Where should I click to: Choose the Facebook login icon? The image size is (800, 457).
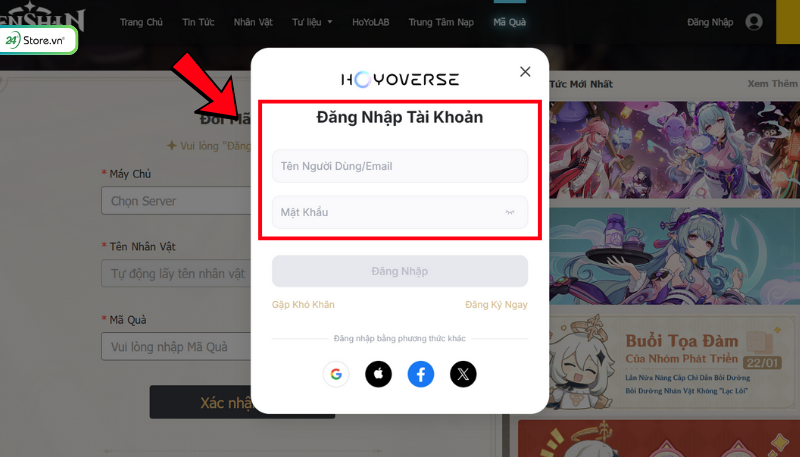pos(421,374)
